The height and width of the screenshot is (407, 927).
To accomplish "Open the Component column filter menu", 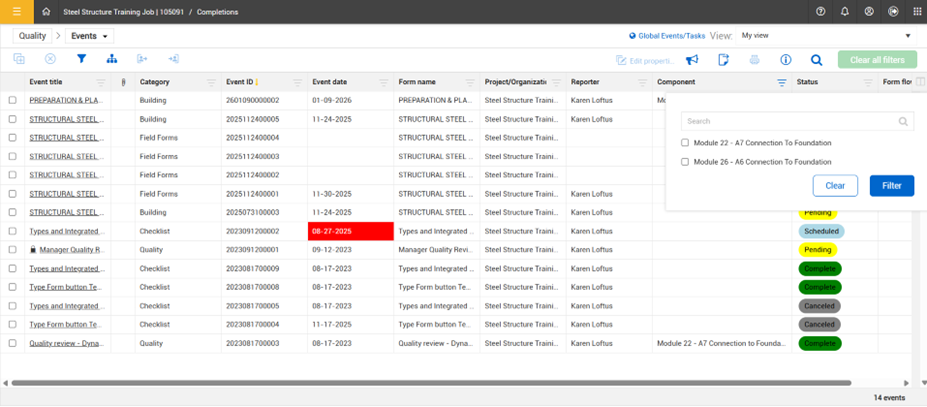I will [781, 83].
